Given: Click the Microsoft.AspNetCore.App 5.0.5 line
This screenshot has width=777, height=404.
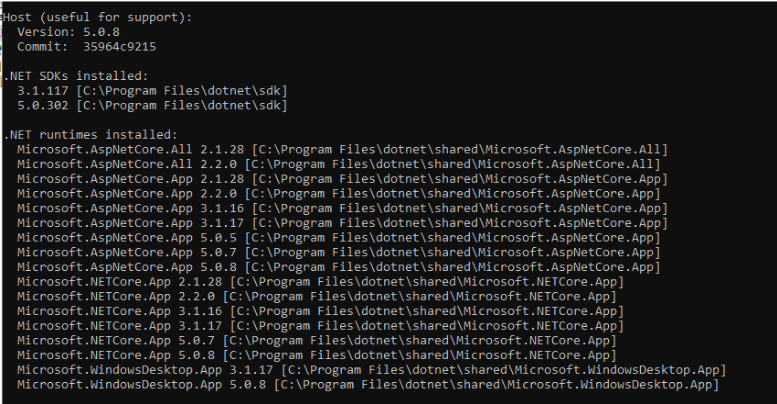Looking at the screenshot, I should 339,238.
